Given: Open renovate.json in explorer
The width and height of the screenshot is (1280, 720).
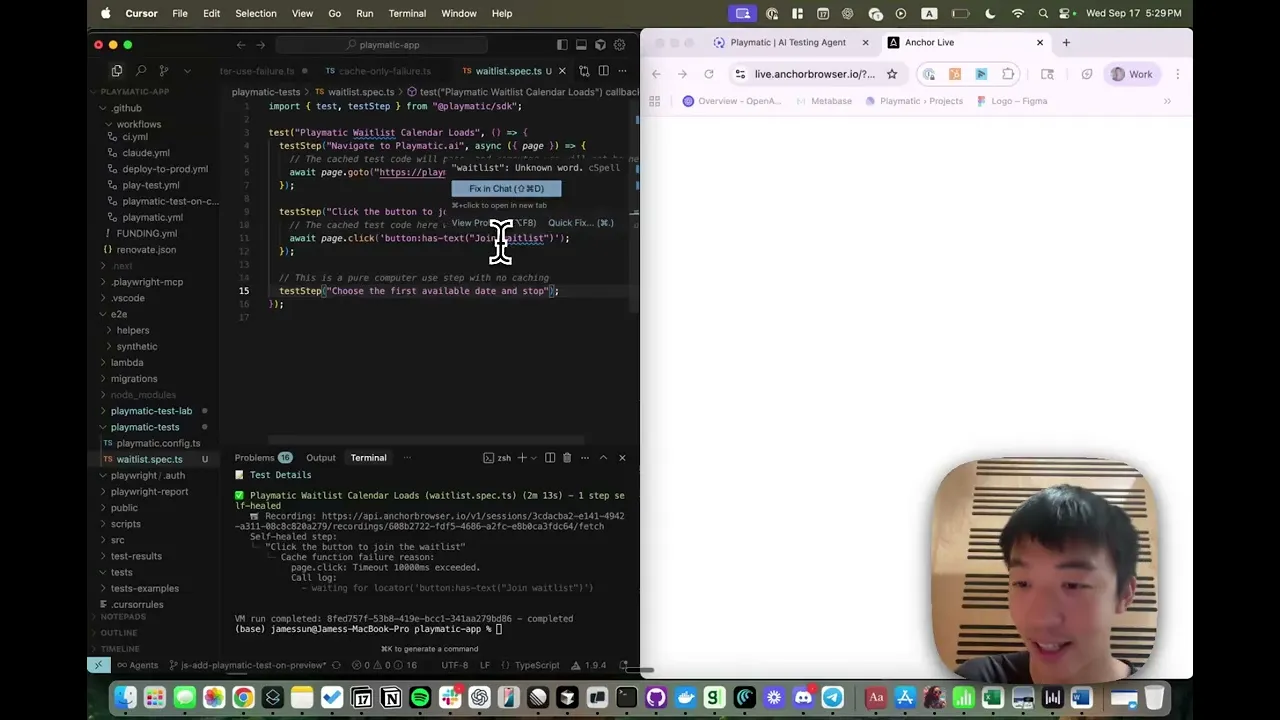Looking at the screenshot, I should (x=145, y=250).
